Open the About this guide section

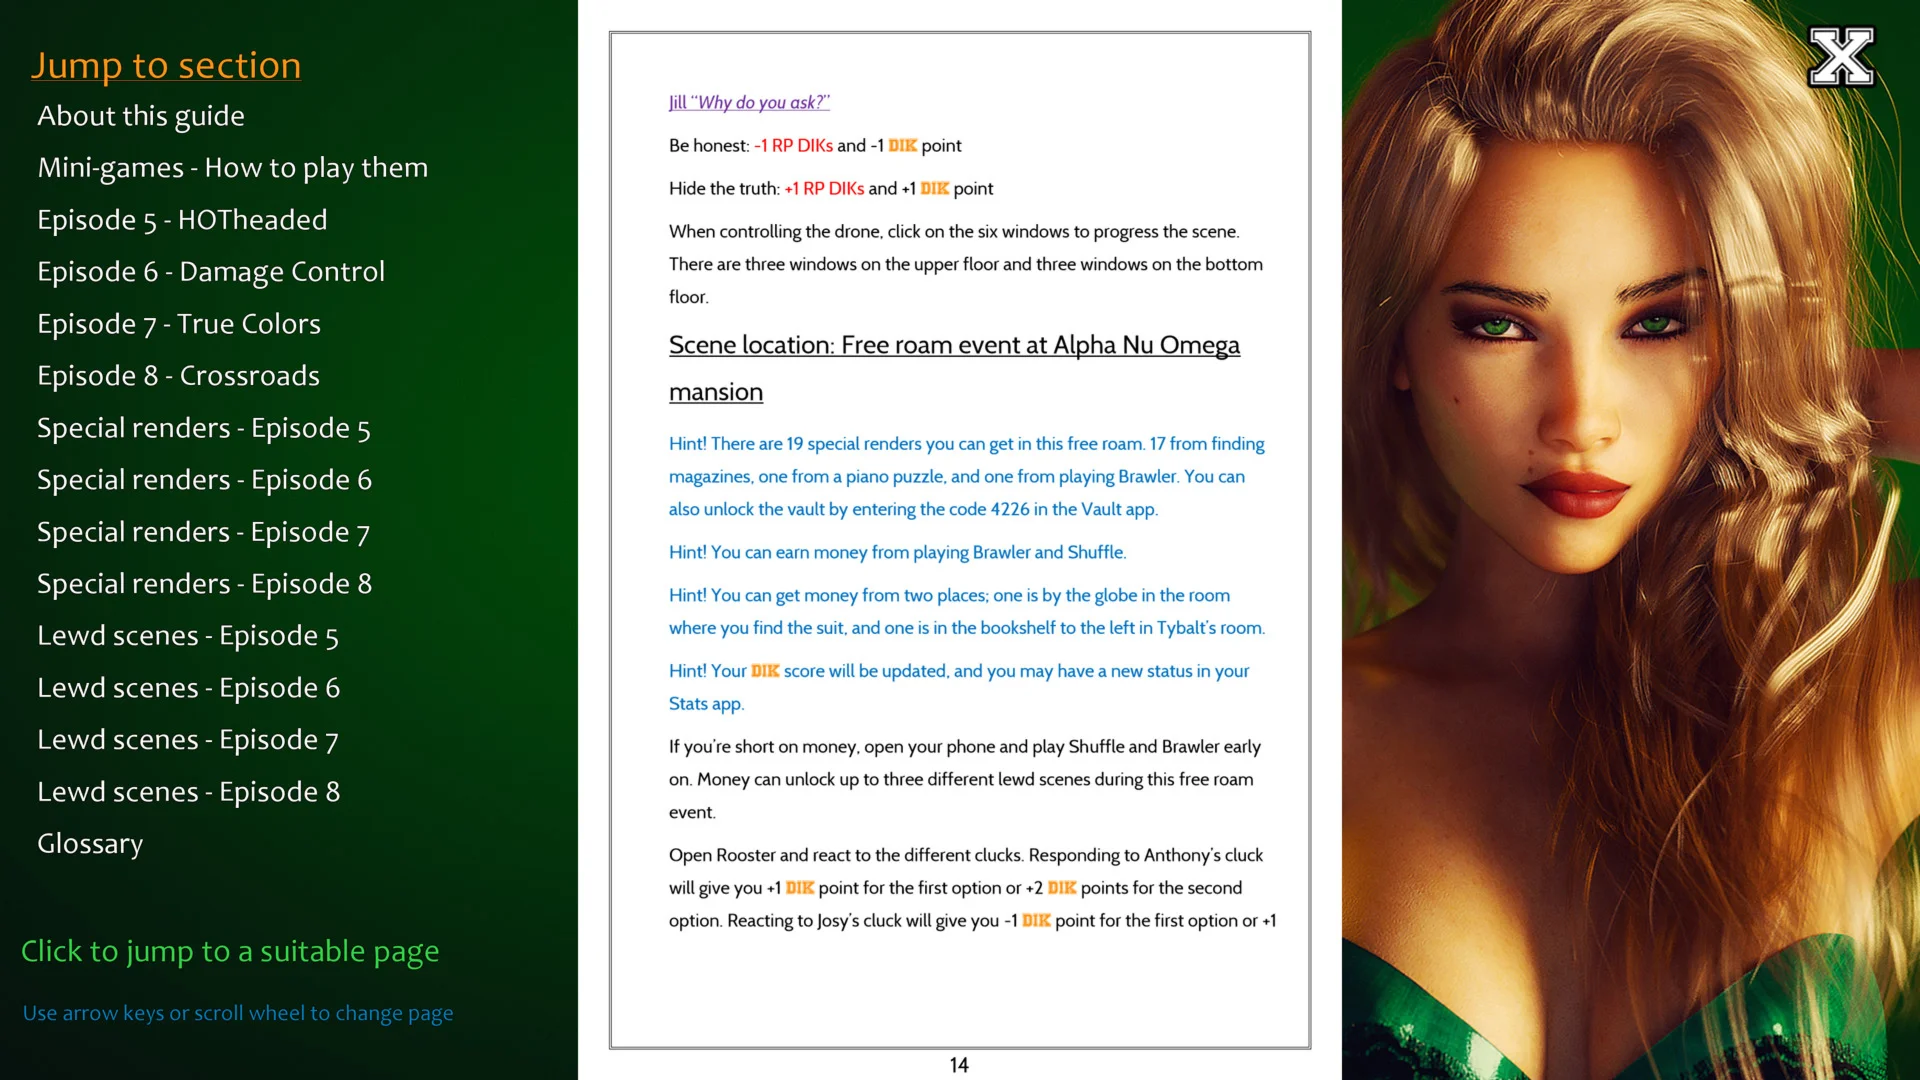(141, 116)
